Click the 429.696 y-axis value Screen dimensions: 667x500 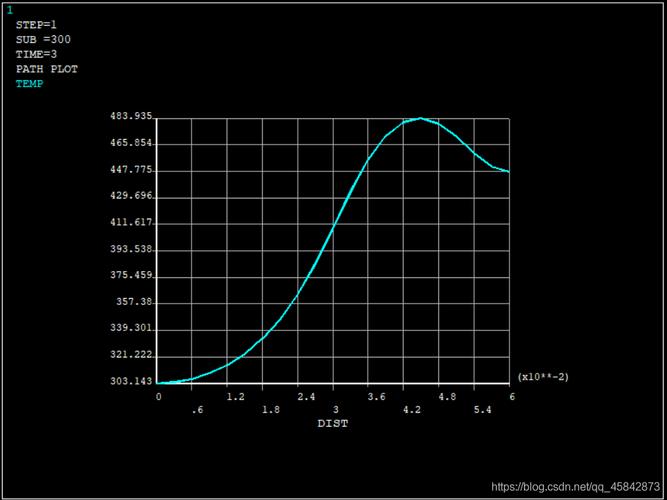point(131,196)
